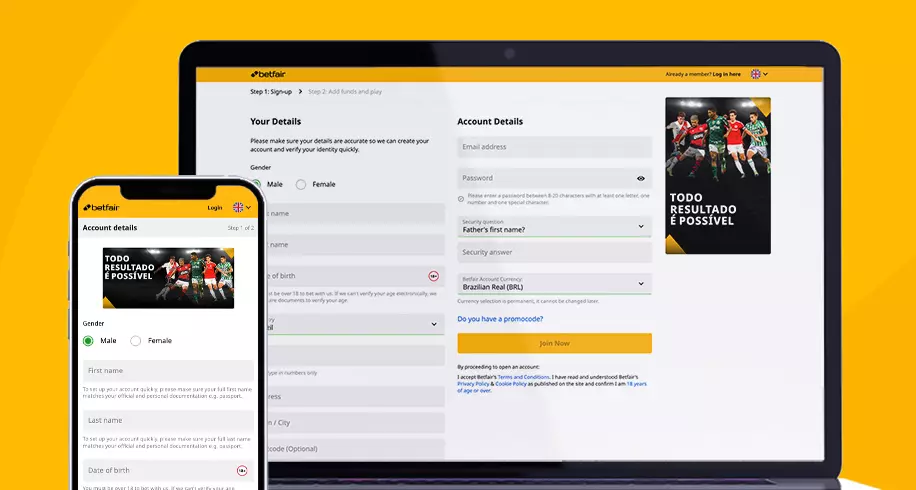The image size is (916, 490).
Task: Click the First name field on the phone
Action: coord(168,371)
